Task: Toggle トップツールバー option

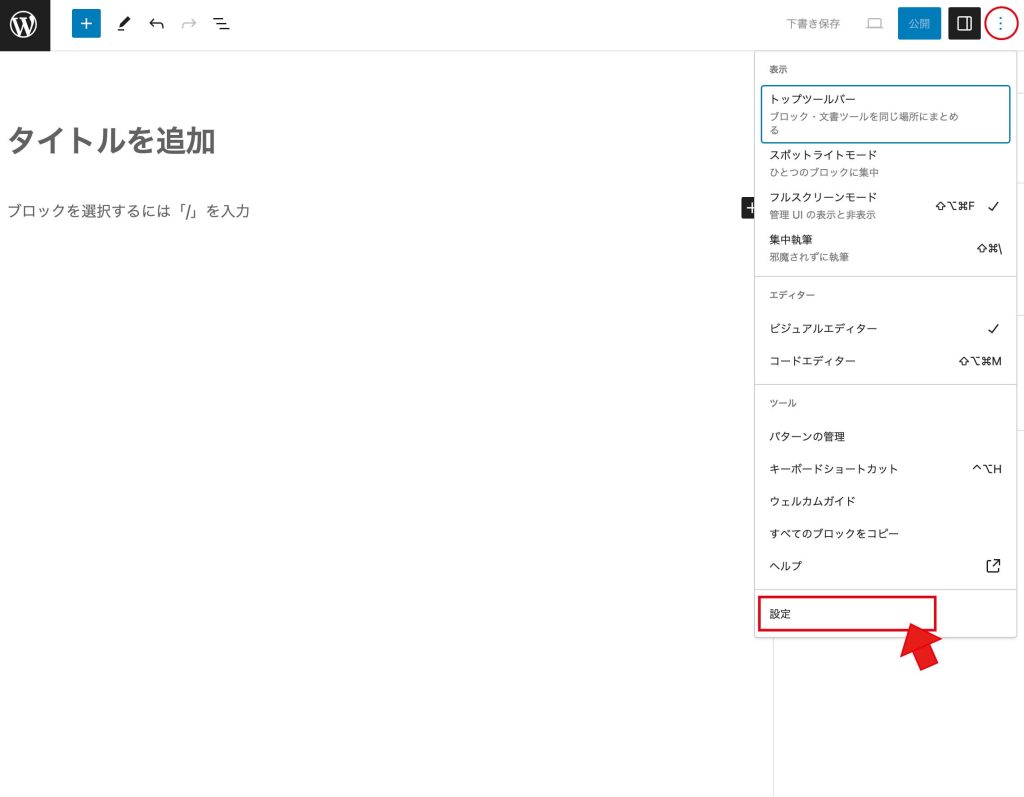Action: pyautogui.click(x=885, y=114)
